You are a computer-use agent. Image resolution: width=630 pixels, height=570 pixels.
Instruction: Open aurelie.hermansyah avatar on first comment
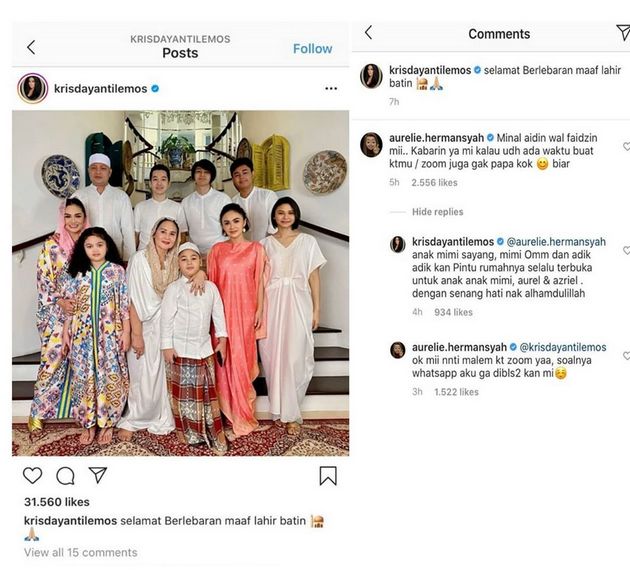pyautogui.click(x=371, y=145)
